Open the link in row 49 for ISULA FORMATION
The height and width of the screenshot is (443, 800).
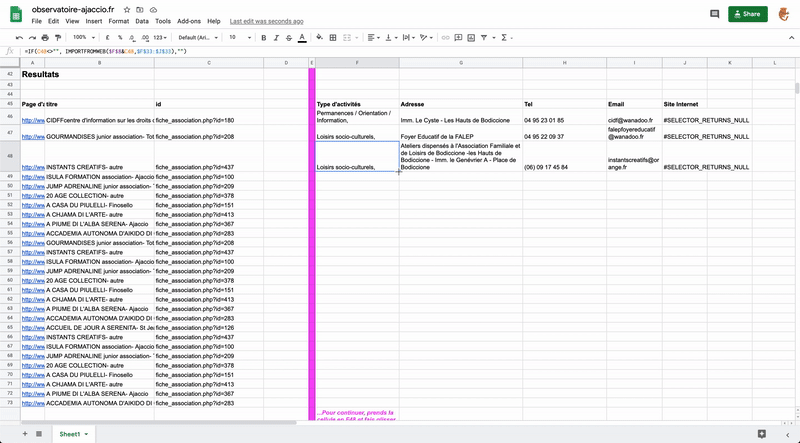click(x=33, y=177)
